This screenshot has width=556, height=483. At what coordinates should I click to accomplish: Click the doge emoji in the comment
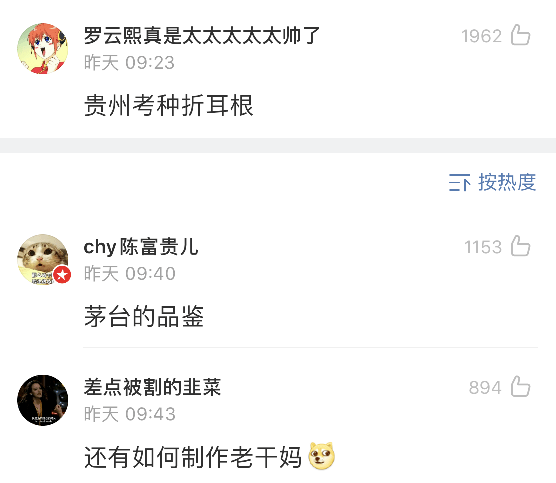321,456
